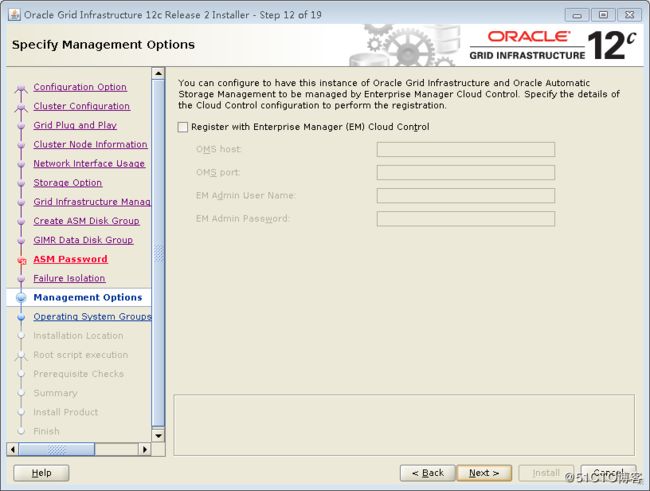Go to Network Interface Usage step

click(x=89, y=163)
